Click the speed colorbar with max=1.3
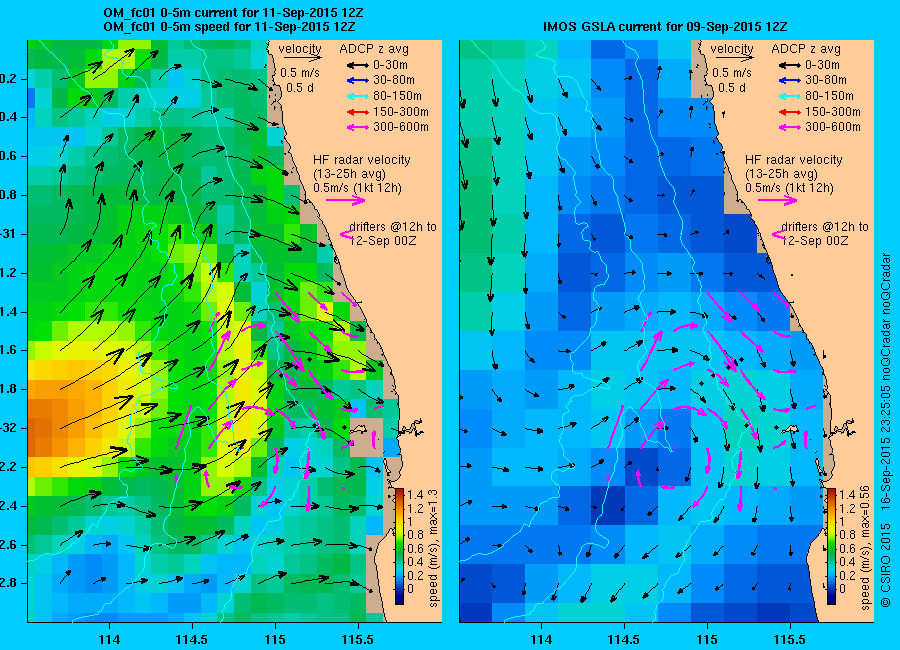Viewport: 900px width, 650px height. pos(399,546)
